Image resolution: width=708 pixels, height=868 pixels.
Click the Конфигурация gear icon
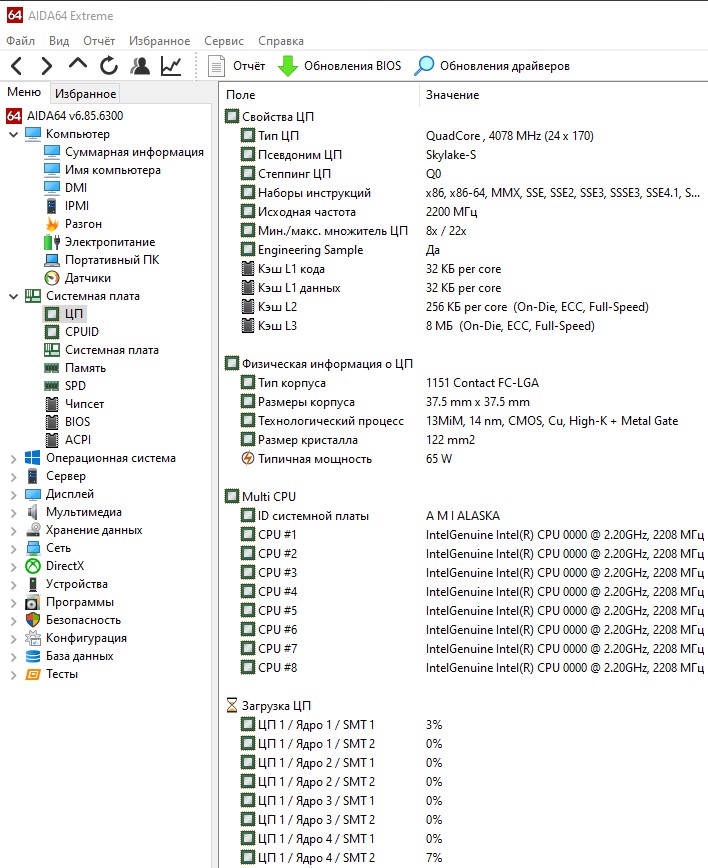click(x=33, y=638)
